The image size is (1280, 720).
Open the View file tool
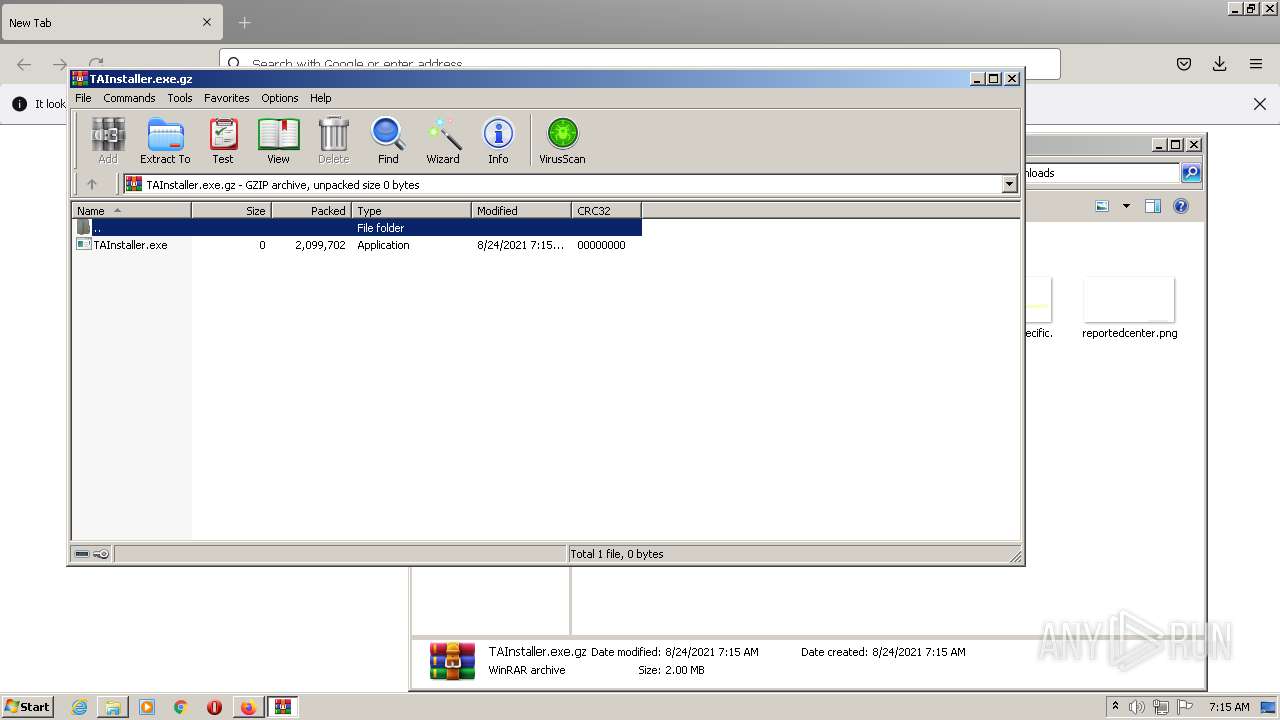click(278, 140)
